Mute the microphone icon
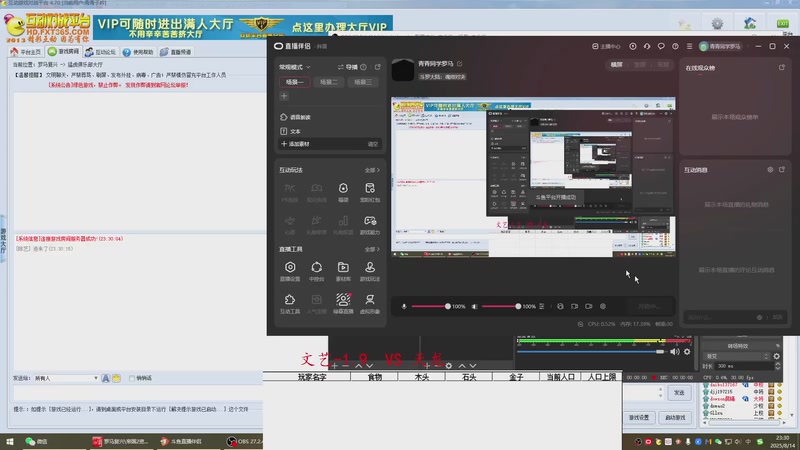Screen dimensions: 800x450 [x=404, y=306]
